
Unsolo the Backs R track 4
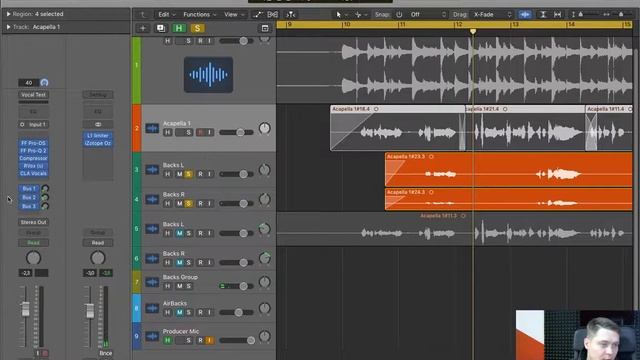coord(188,203)
